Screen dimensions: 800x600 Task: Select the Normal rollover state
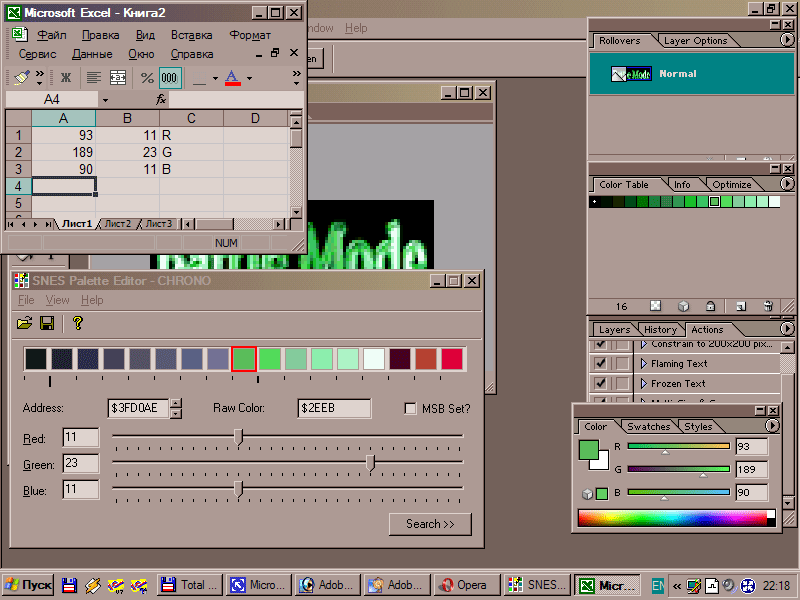692,73
